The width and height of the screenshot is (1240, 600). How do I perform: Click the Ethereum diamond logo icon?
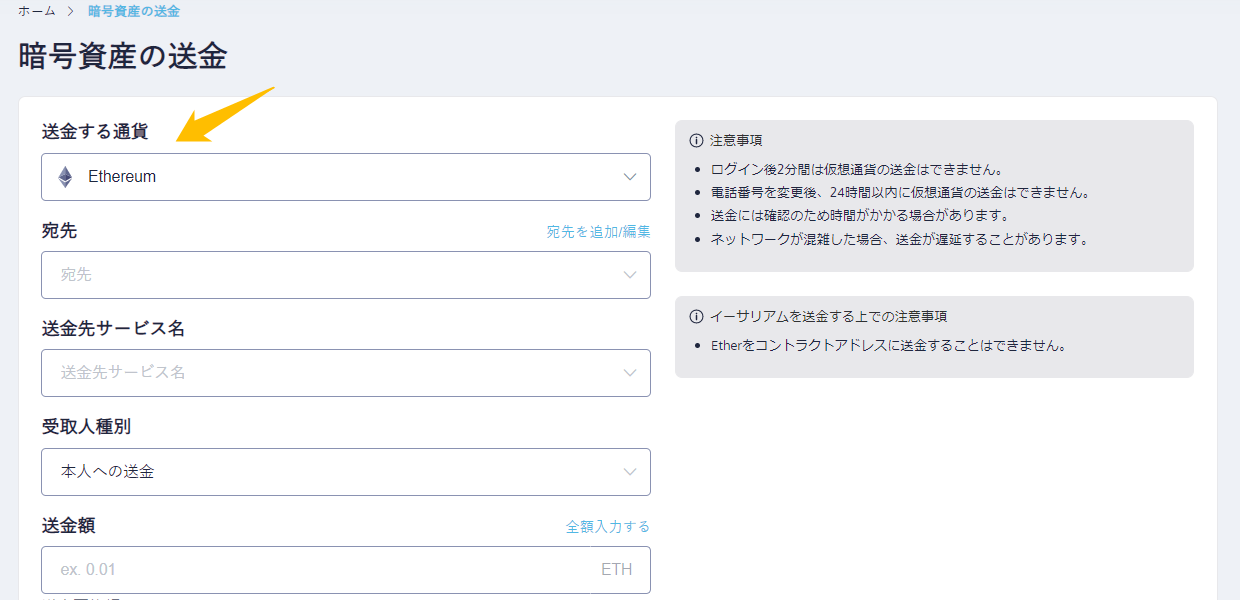click(x=65, y=177)
